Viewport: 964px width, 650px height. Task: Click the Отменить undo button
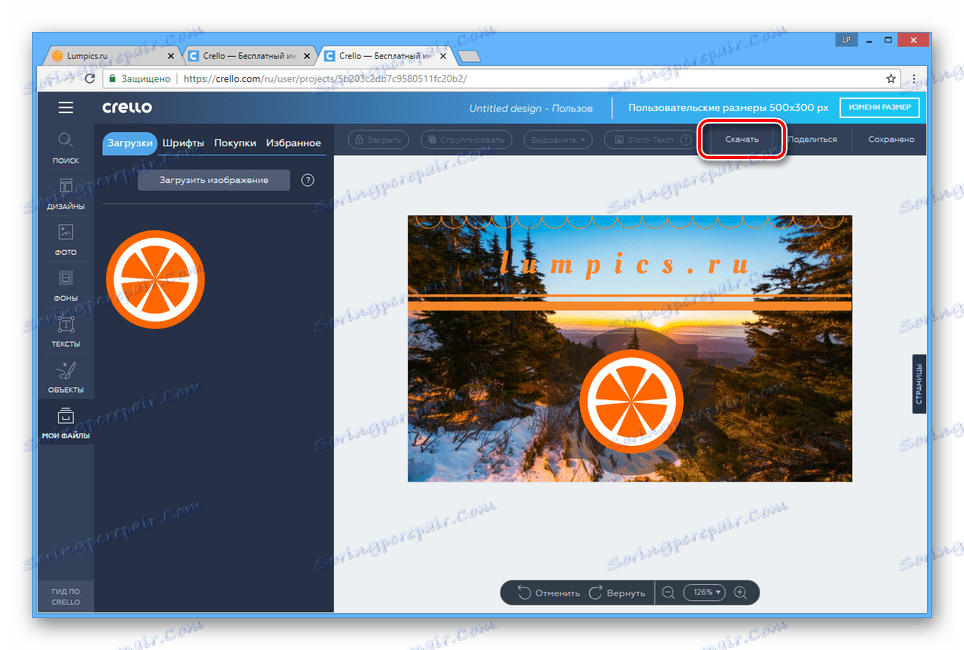click(x=549, y=593)
